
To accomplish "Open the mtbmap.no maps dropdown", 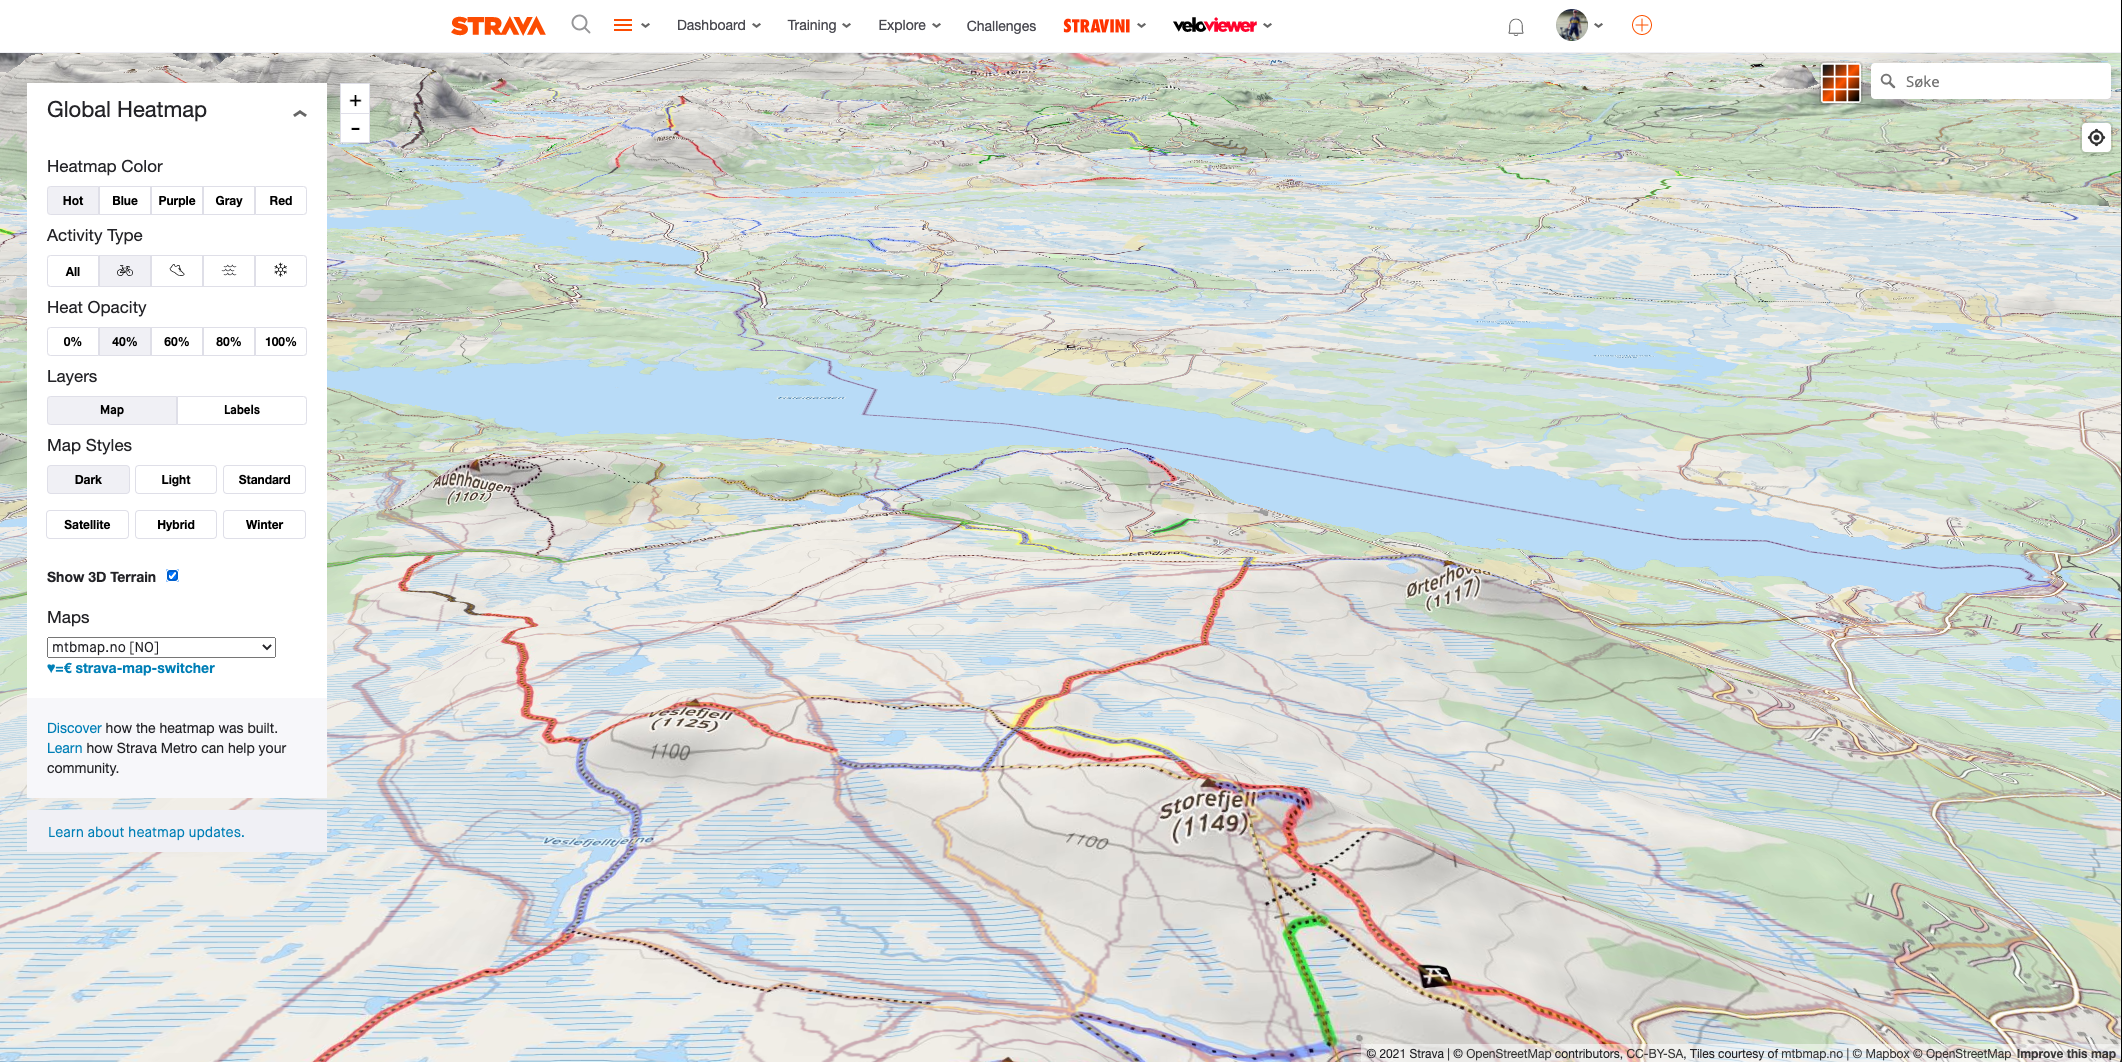I will point(161,647).
